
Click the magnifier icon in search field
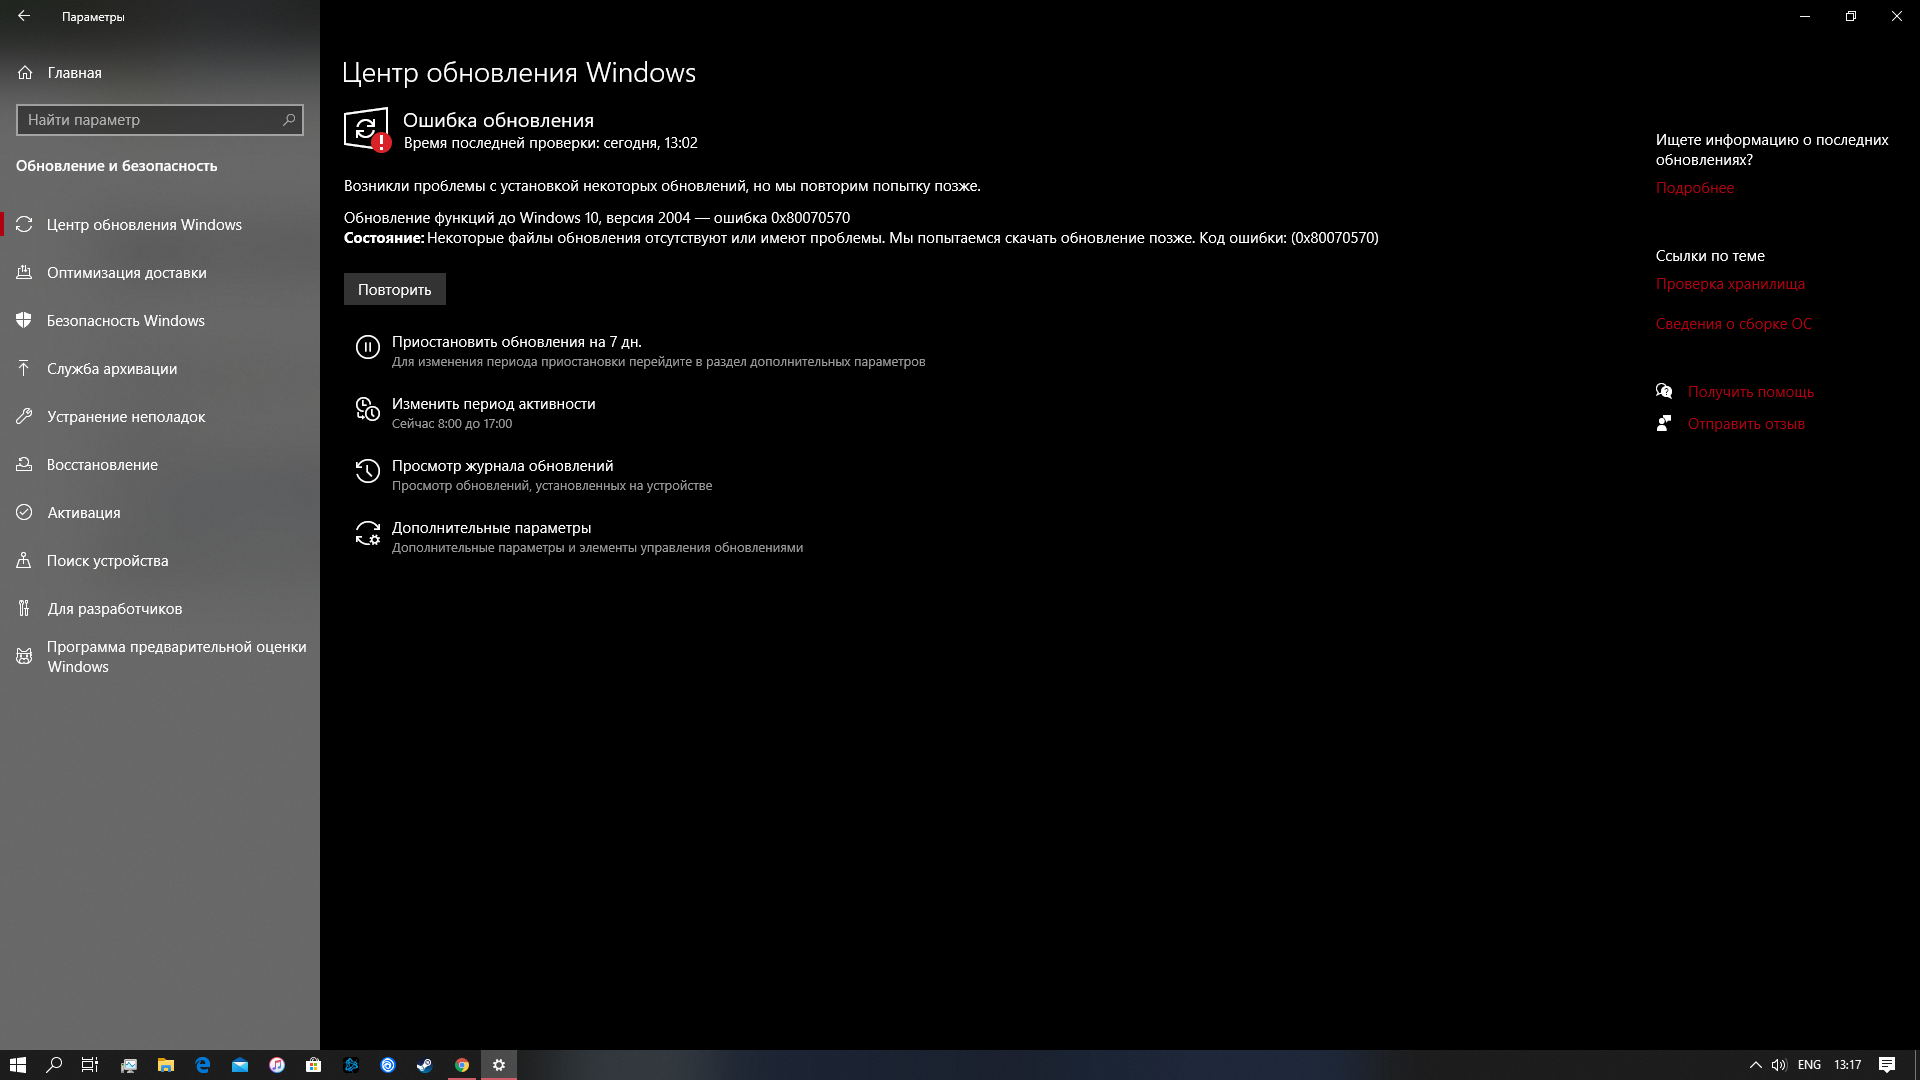[289, 120]
